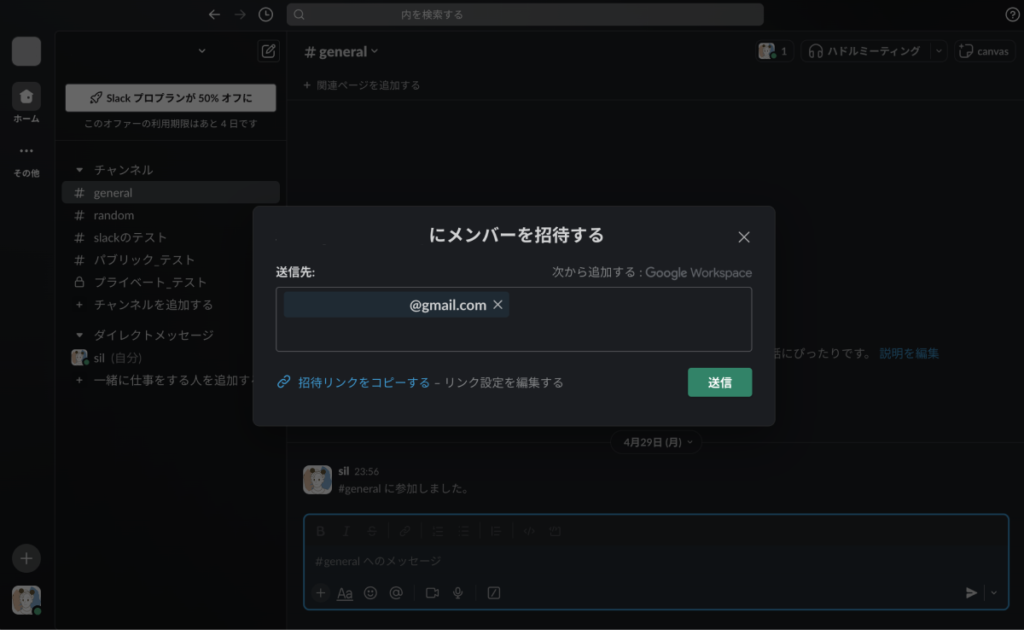Close the invite members dialog
Viewport: 1024px width, 630px height.
(743, 237)
